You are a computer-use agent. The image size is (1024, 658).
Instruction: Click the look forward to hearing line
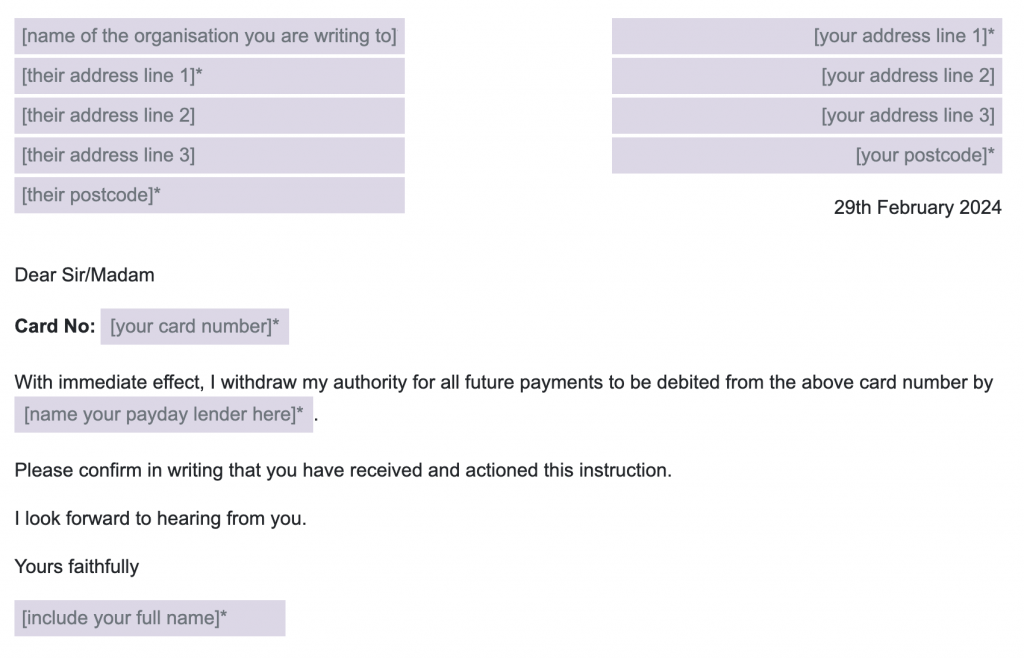point(160,518)
